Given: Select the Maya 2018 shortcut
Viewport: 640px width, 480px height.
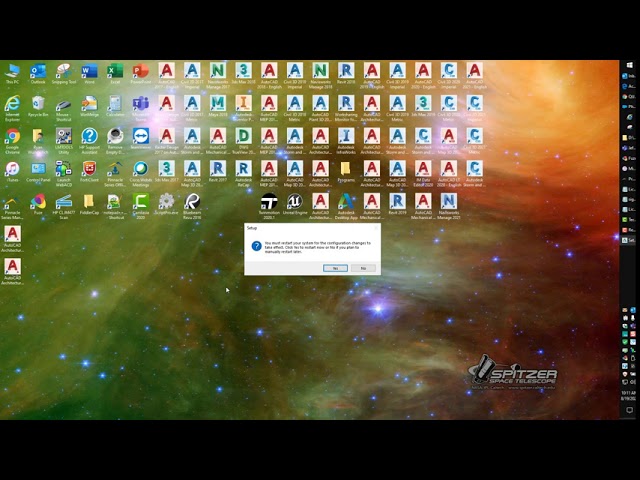Looking at the screenshot, I should [x=218, y=107].
